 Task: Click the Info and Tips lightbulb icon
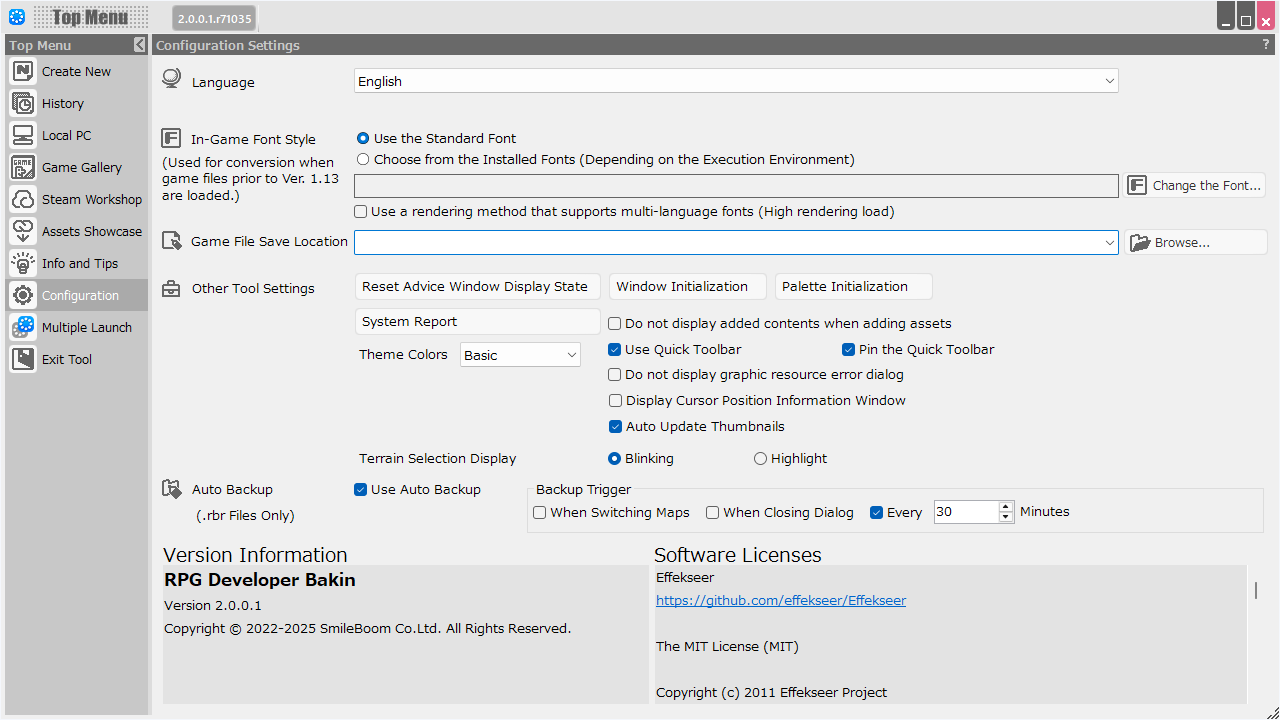coord(23,264)
